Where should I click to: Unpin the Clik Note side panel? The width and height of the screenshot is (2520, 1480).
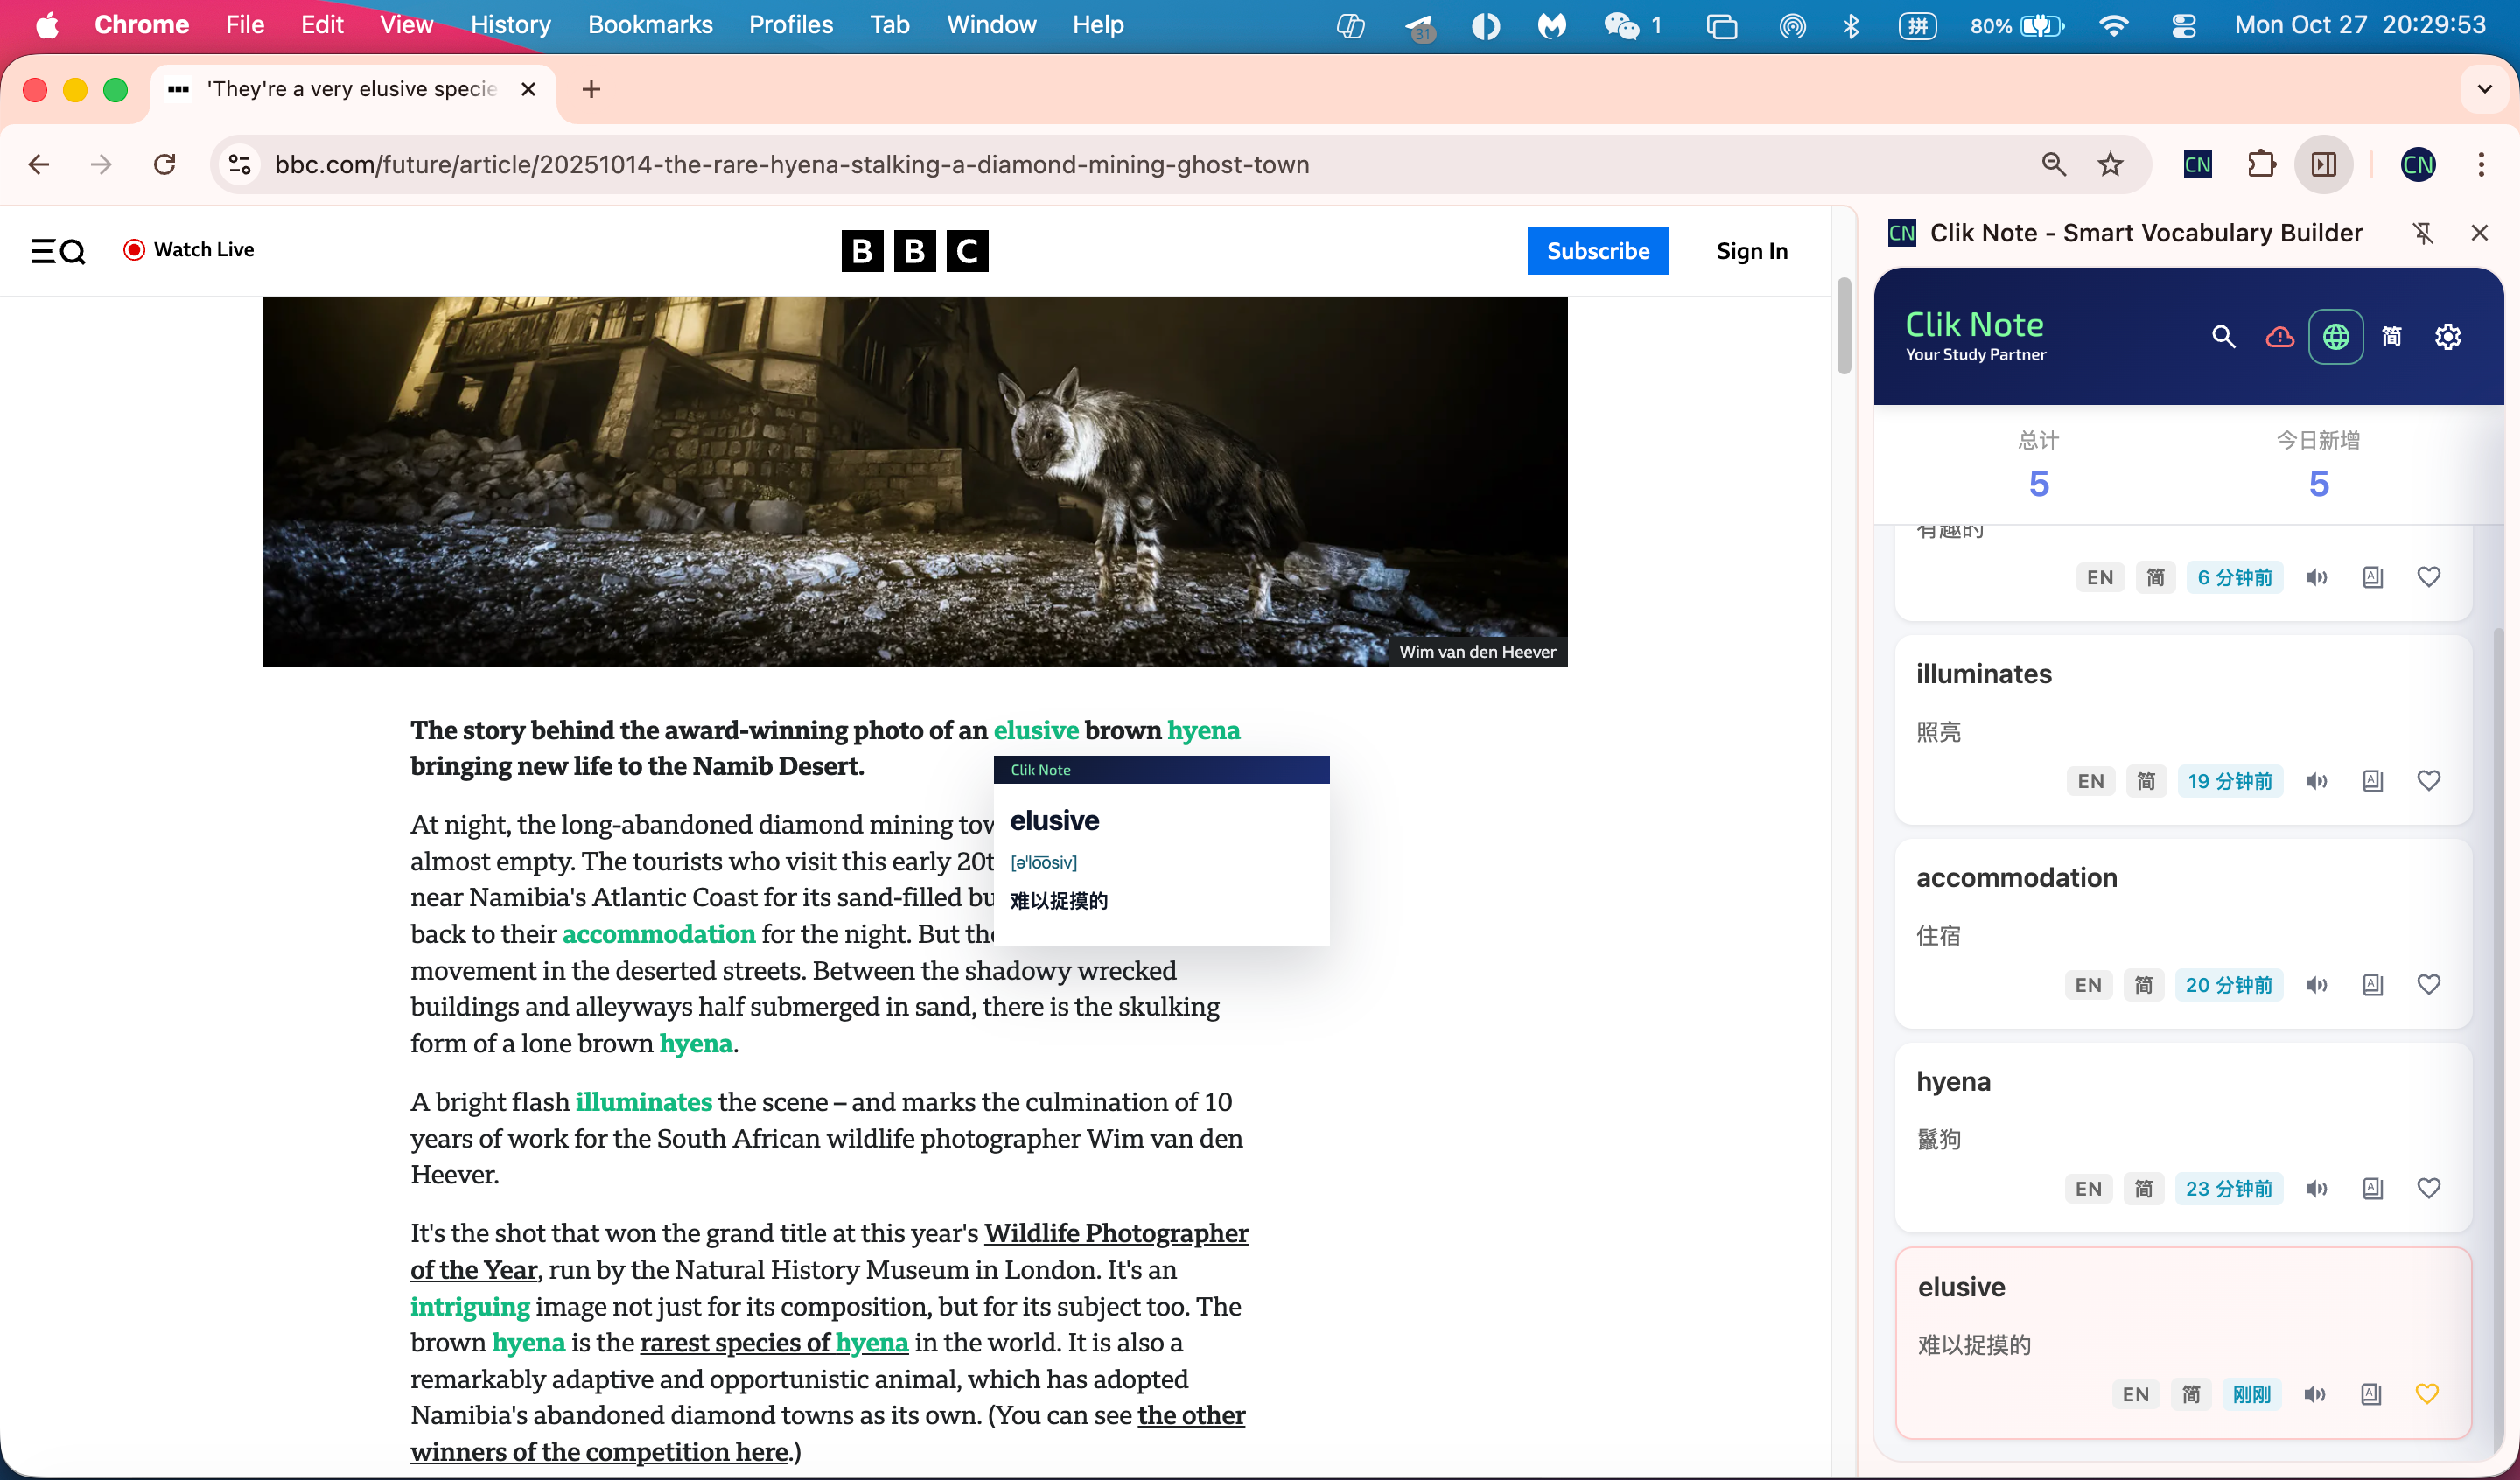[2424, 232]
